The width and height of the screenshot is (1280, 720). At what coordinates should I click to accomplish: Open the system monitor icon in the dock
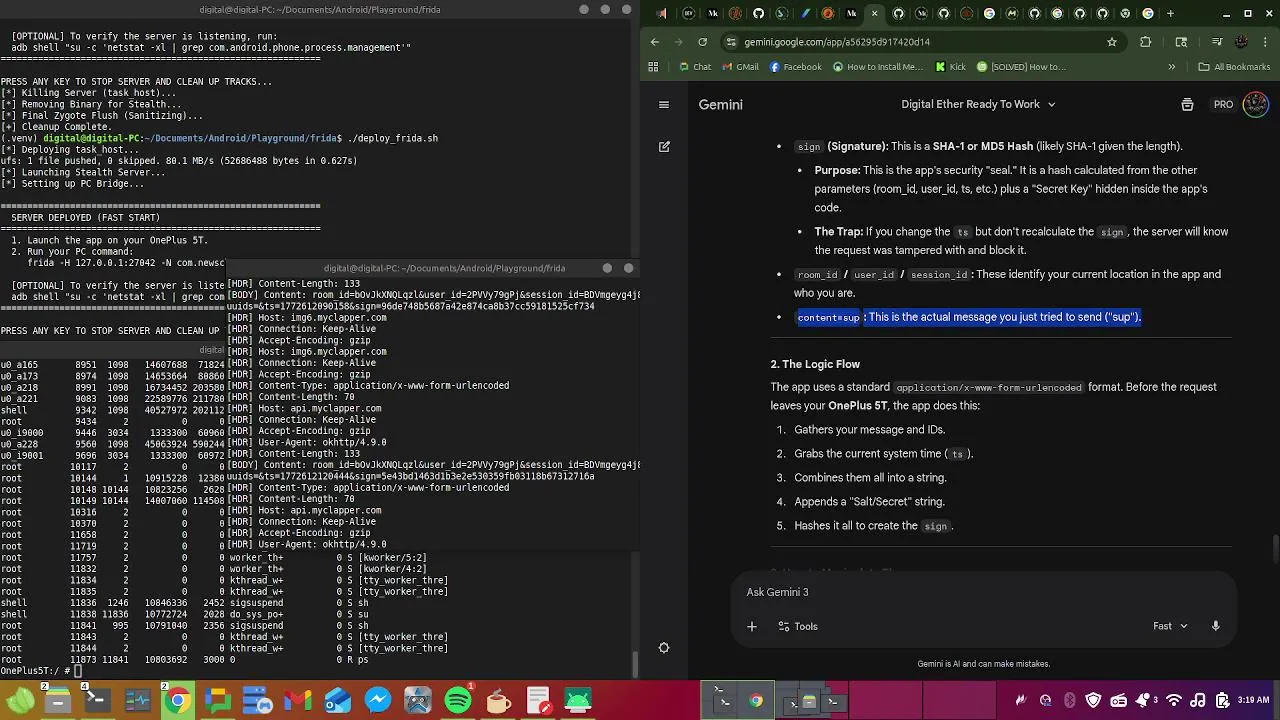click(137, 701)
